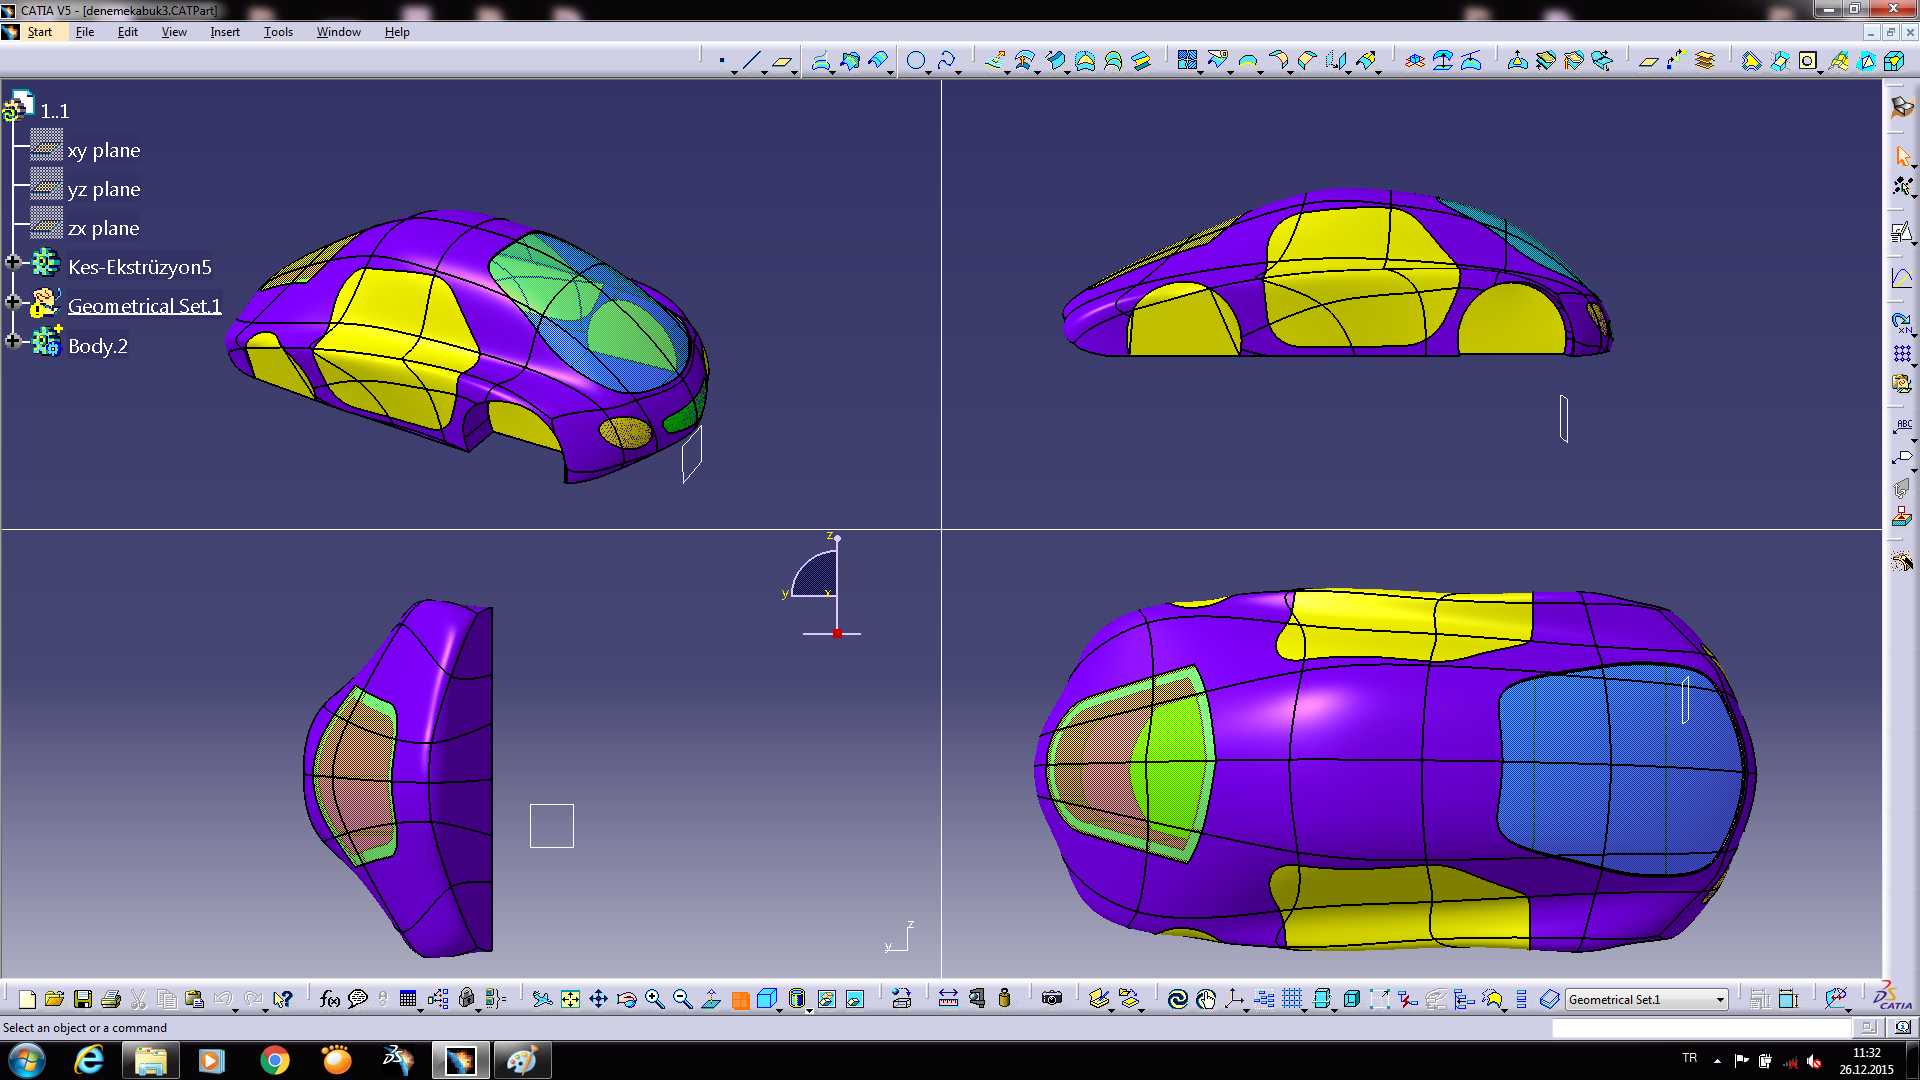The image size is (1920, 1080).
Task: Open the What's This help pointer
Action: 283,999
